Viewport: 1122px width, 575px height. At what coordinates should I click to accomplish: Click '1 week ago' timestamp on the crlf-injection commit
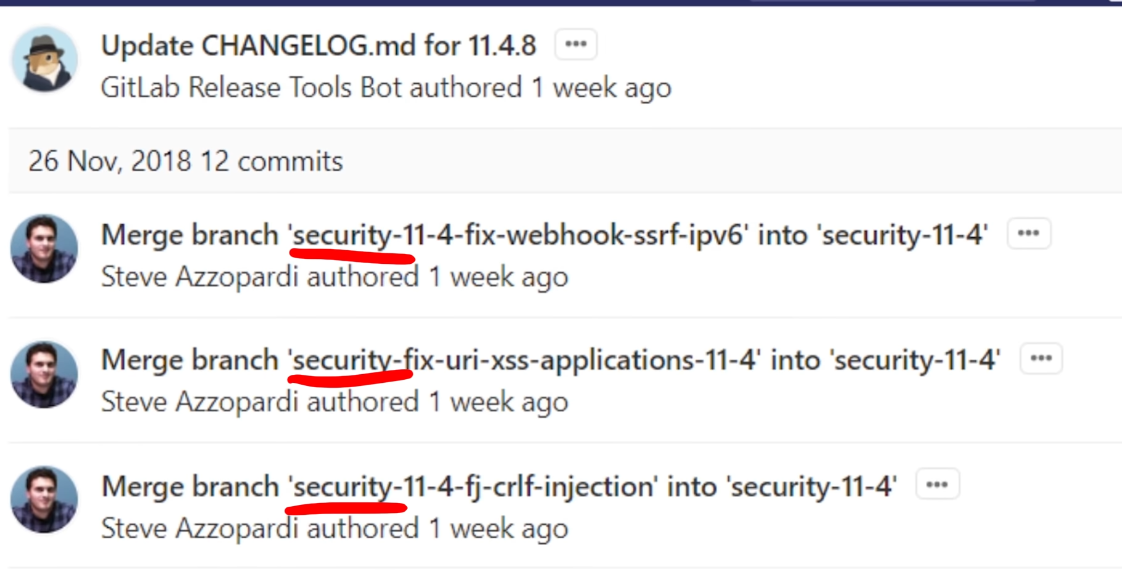pyautogui.click(x=498, y=529)
